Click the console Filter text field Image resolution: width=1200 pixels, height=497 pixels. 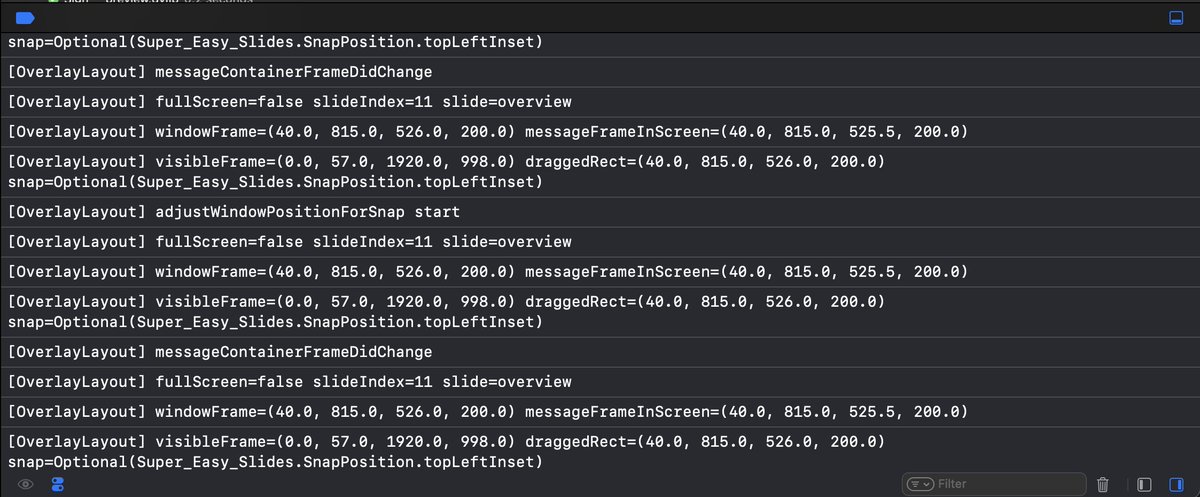pos(1005,484)
